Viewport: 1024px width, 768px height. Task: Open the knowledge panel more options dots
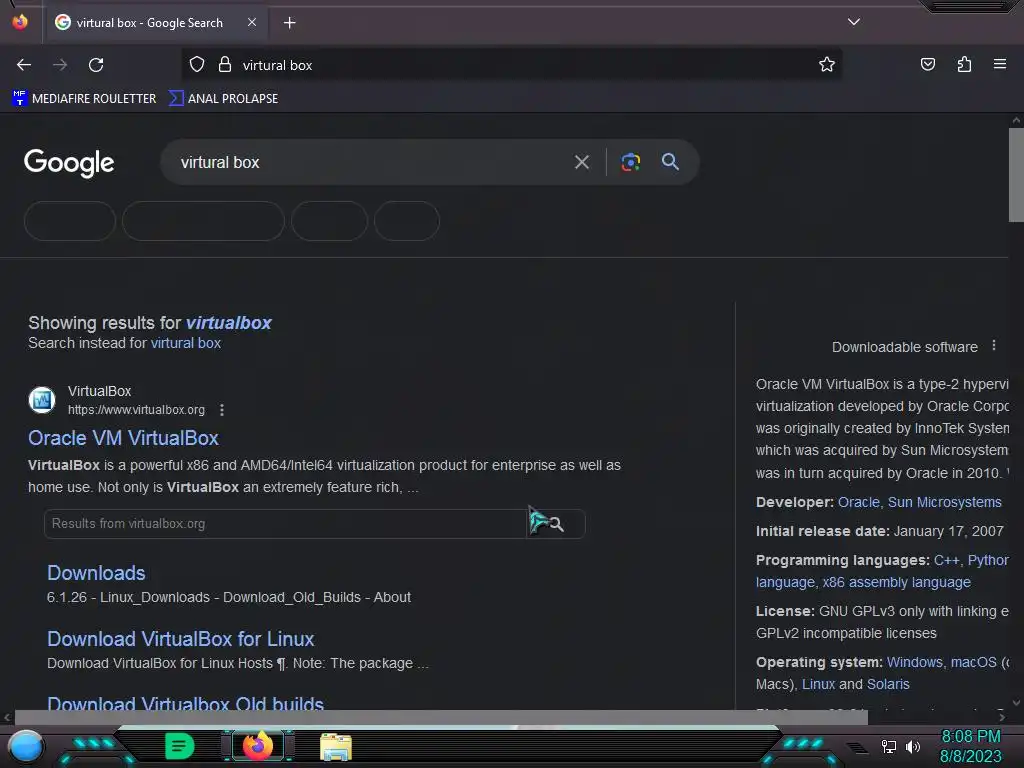(994, 345)
